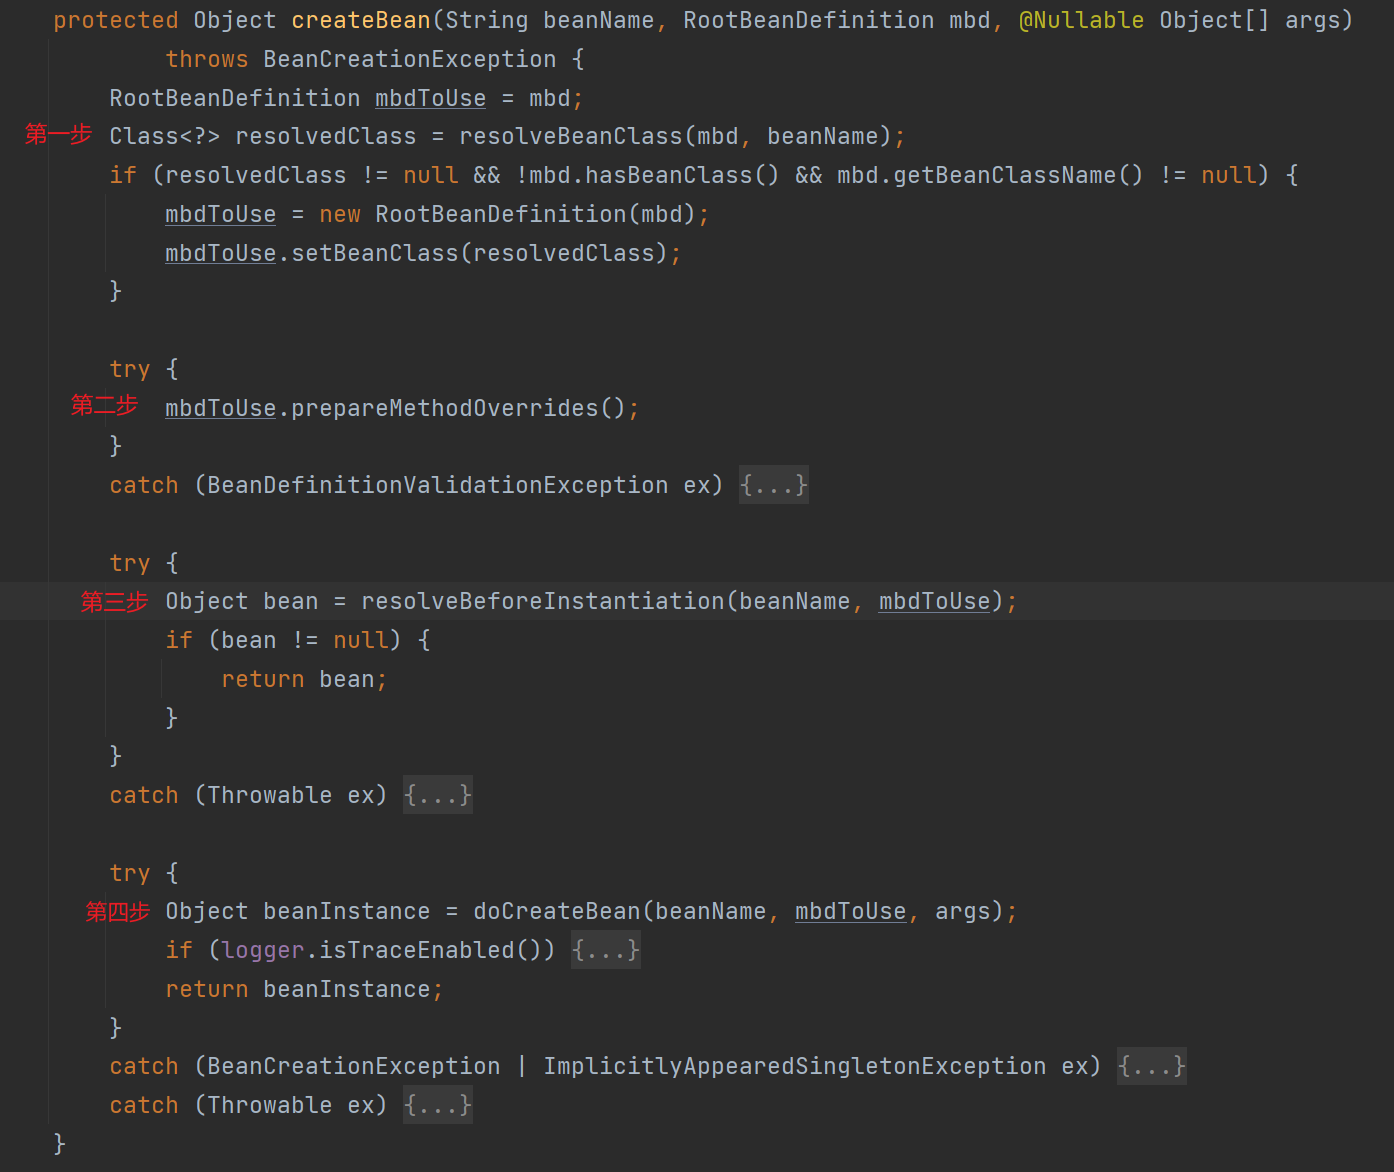The width and height of the screenshot is (1394, 1172).
Task: Expand folded ImplicitlyAppearedSingletonException catch block
Action: [x=1151, y=1067]
